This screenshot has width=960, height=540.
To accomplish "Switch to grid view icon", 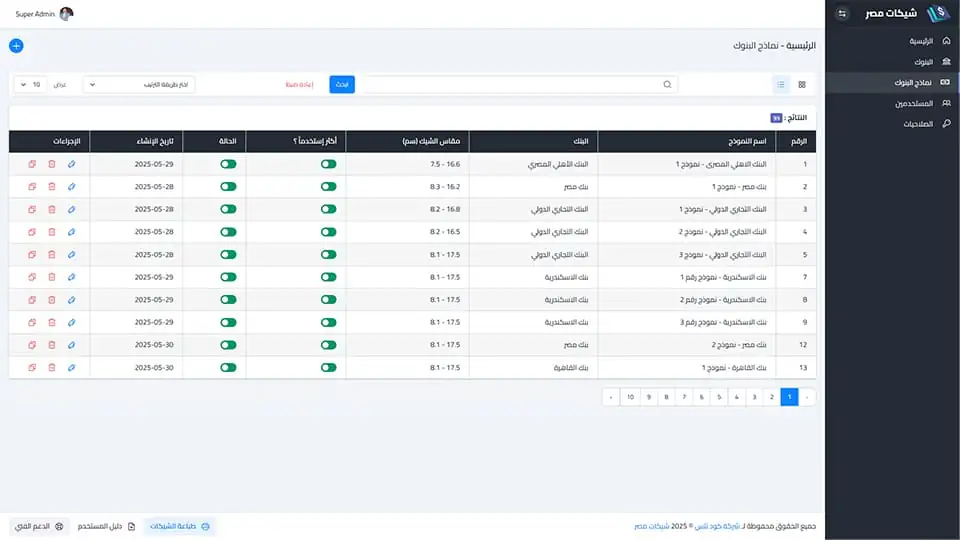I will pos(802,84).
